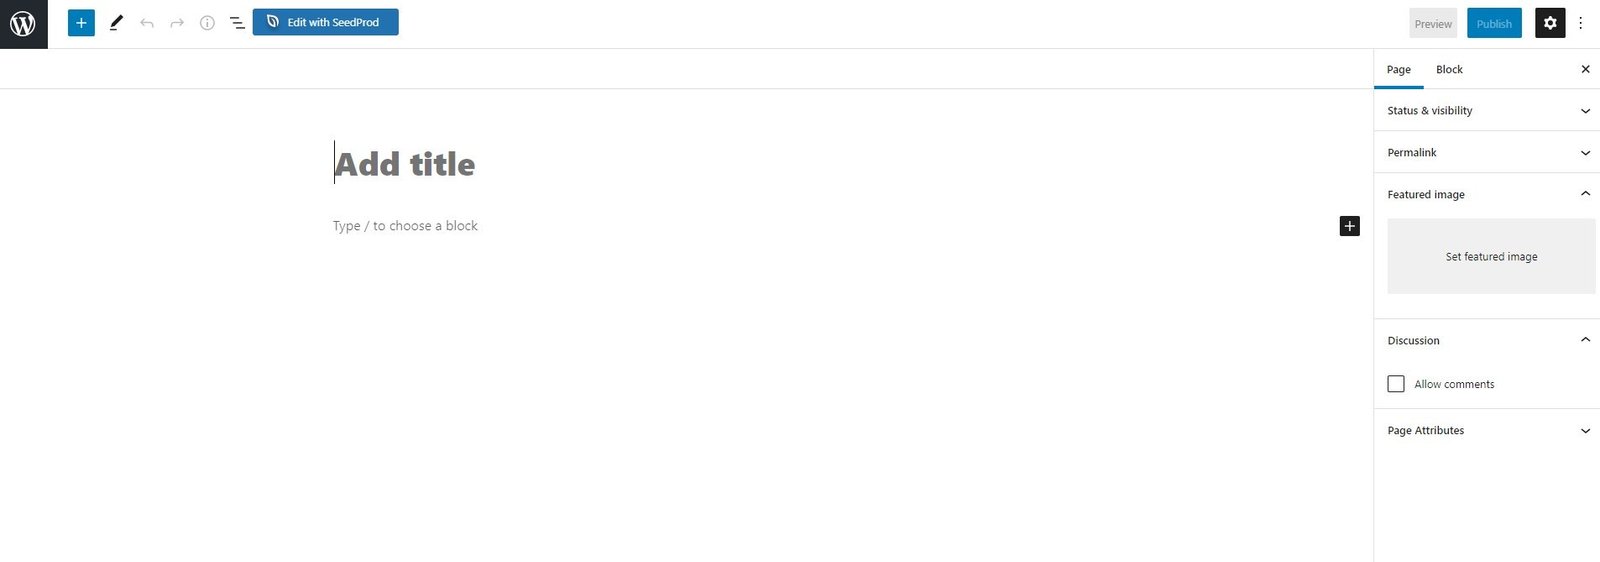Switch to the Page tab
This screenshot has height=562, width=1600.
tap(1399, 69)
